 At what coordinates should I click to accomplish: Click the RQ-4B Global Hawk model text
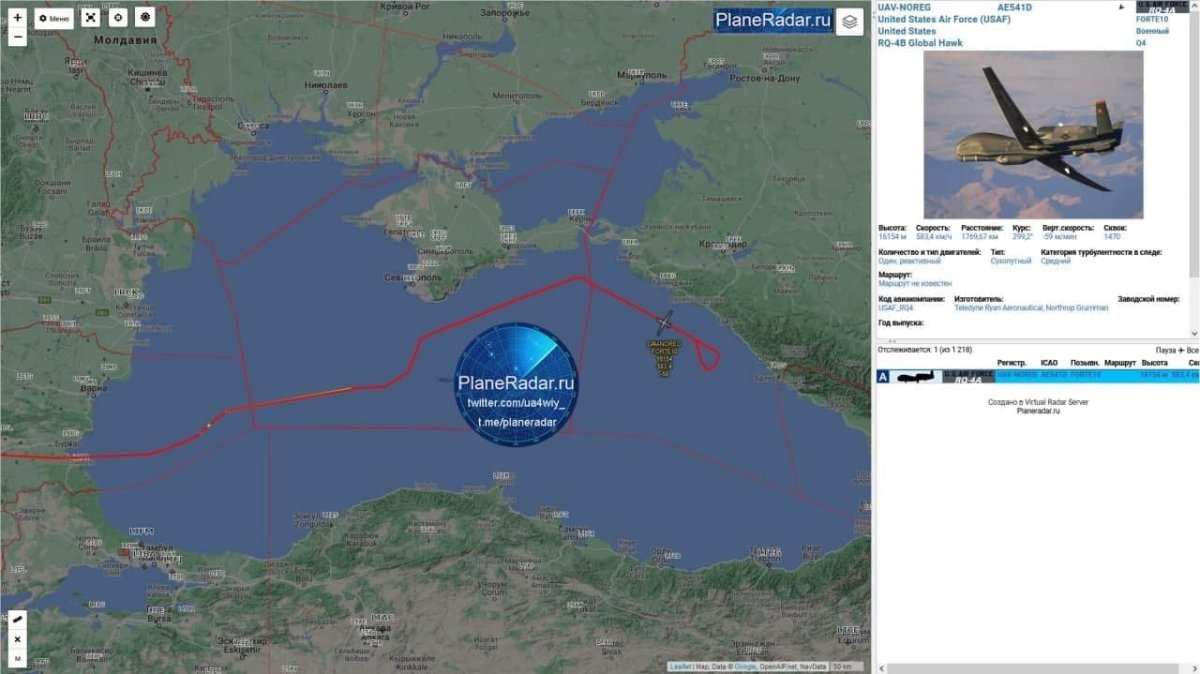[919, 43]
